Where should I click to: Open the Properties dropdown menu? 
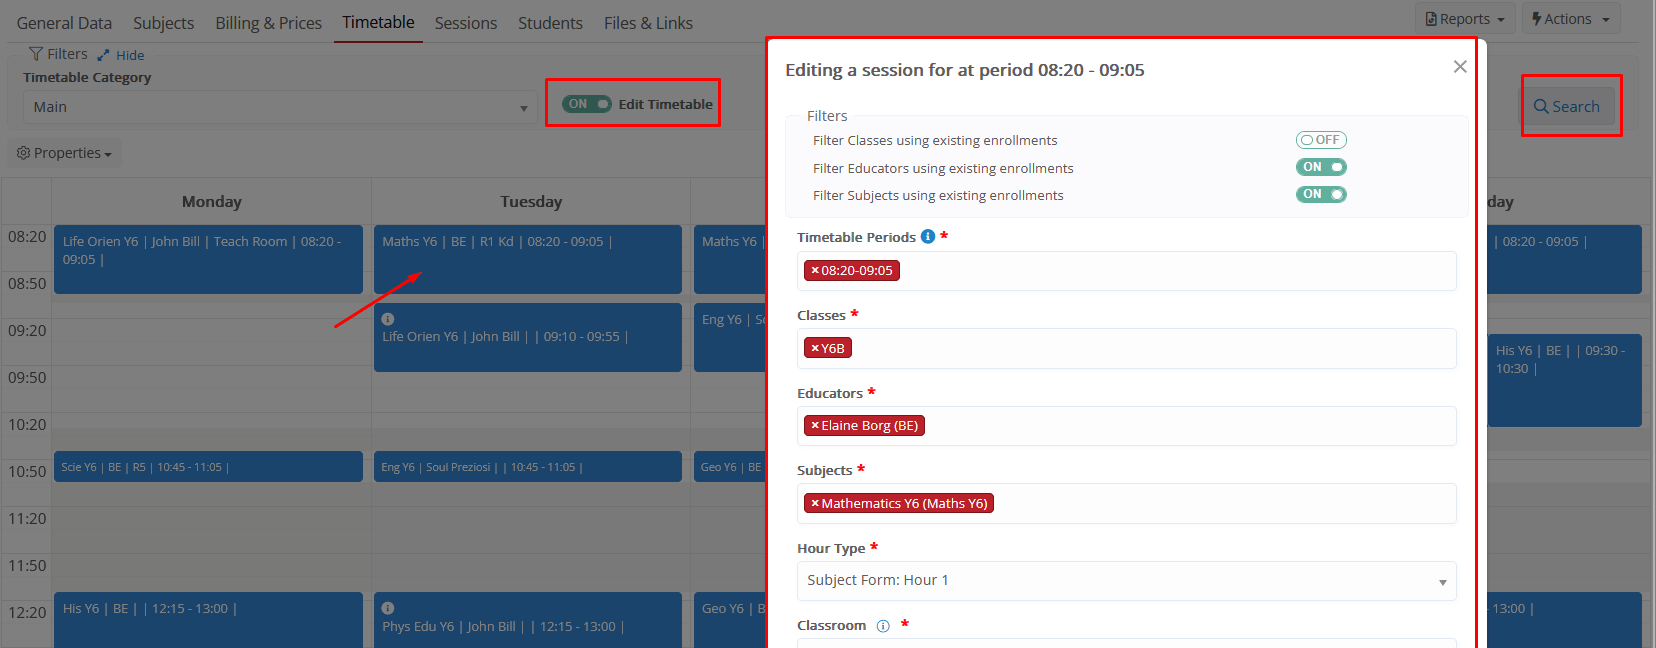pyautogui.click(x=65, y=153)
